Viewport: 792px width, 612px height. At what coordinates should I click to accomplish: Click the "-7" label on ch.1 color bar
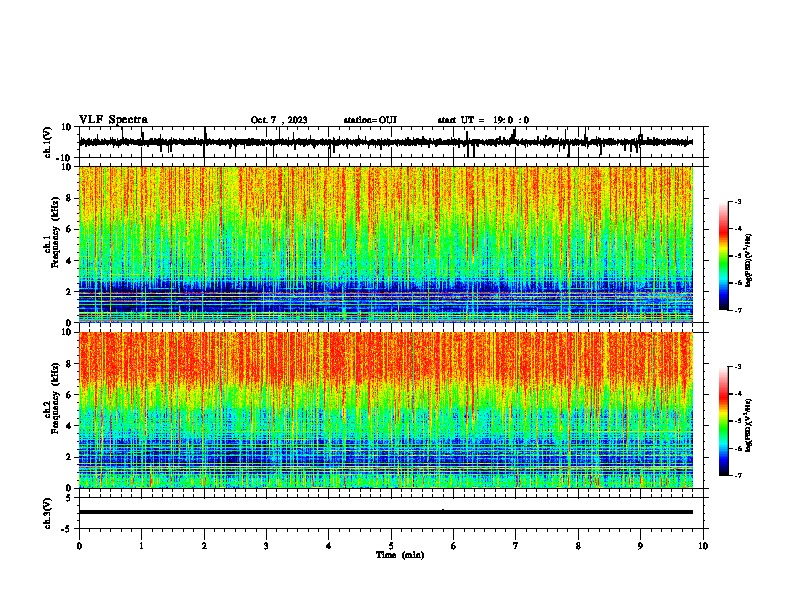738,310
